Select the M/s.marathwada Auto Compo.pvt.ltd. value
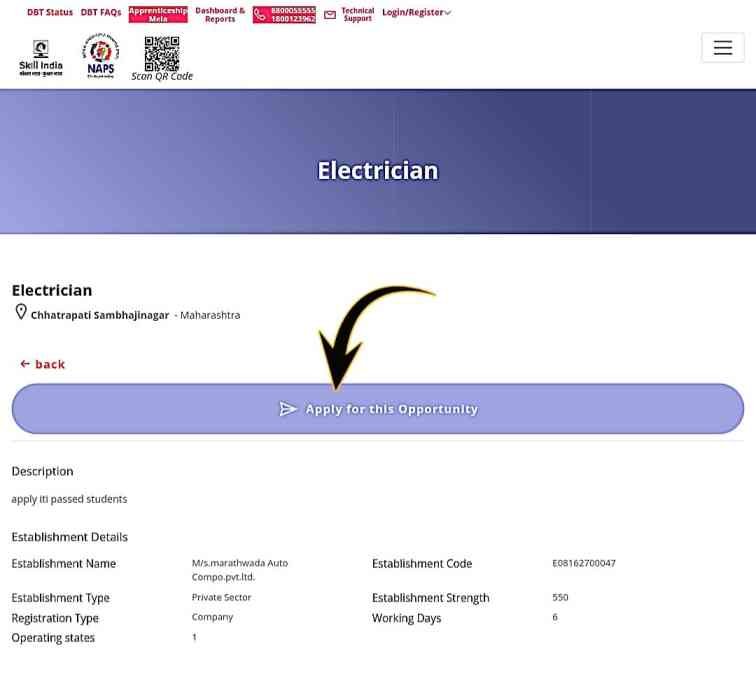The height and width of the screenshot is (679, 756). [240, 570]
